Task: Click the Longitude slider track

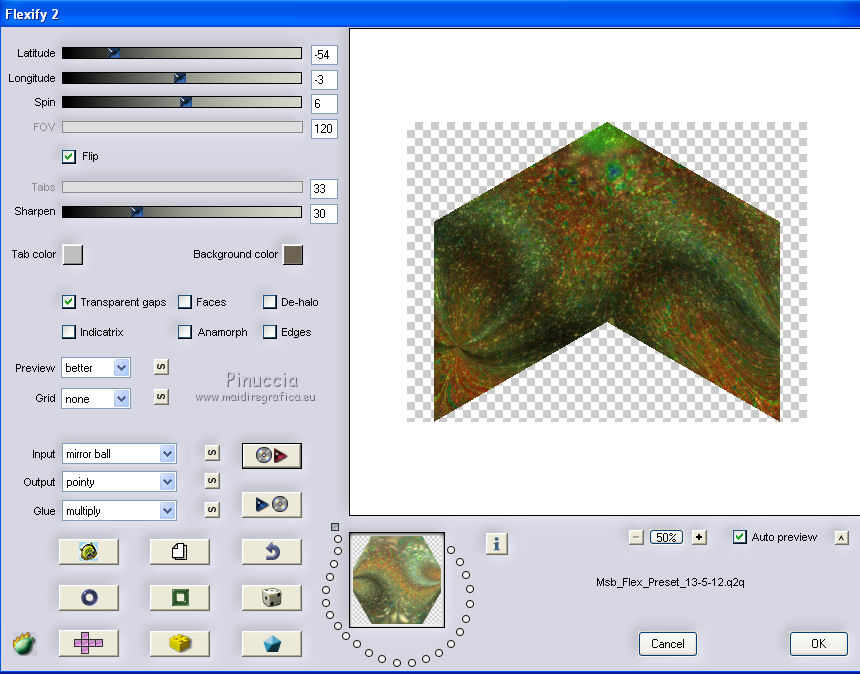Action: pyautogui.click(x=182, y=78)
